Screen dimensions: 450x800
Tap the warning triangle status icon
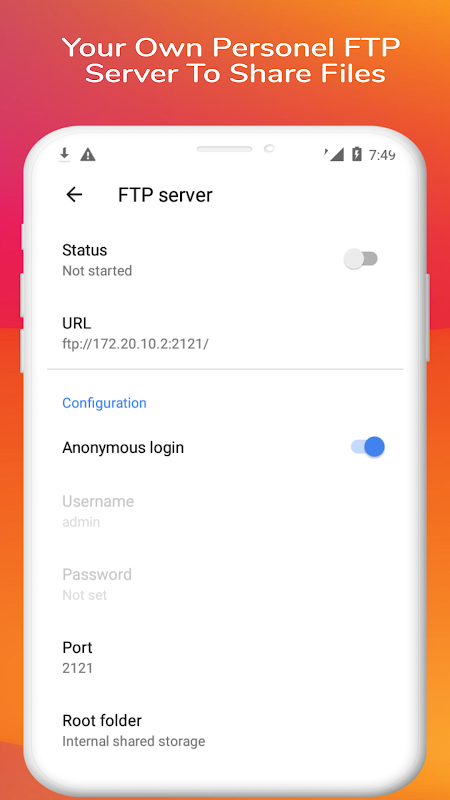point(88,155)
